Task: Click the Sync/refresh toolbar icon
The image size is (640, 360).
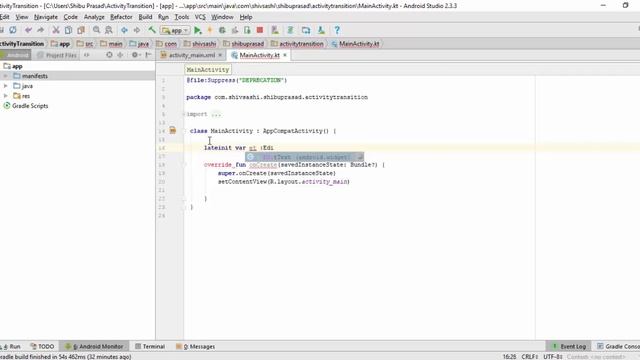Action: coord(13,30)
